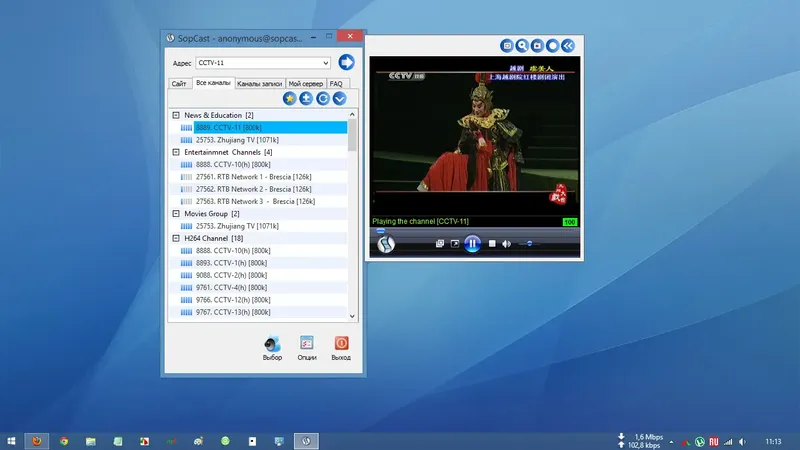Screen dimensions: 800x450
Task: Collapse the Movies Group
Action: 176,214
